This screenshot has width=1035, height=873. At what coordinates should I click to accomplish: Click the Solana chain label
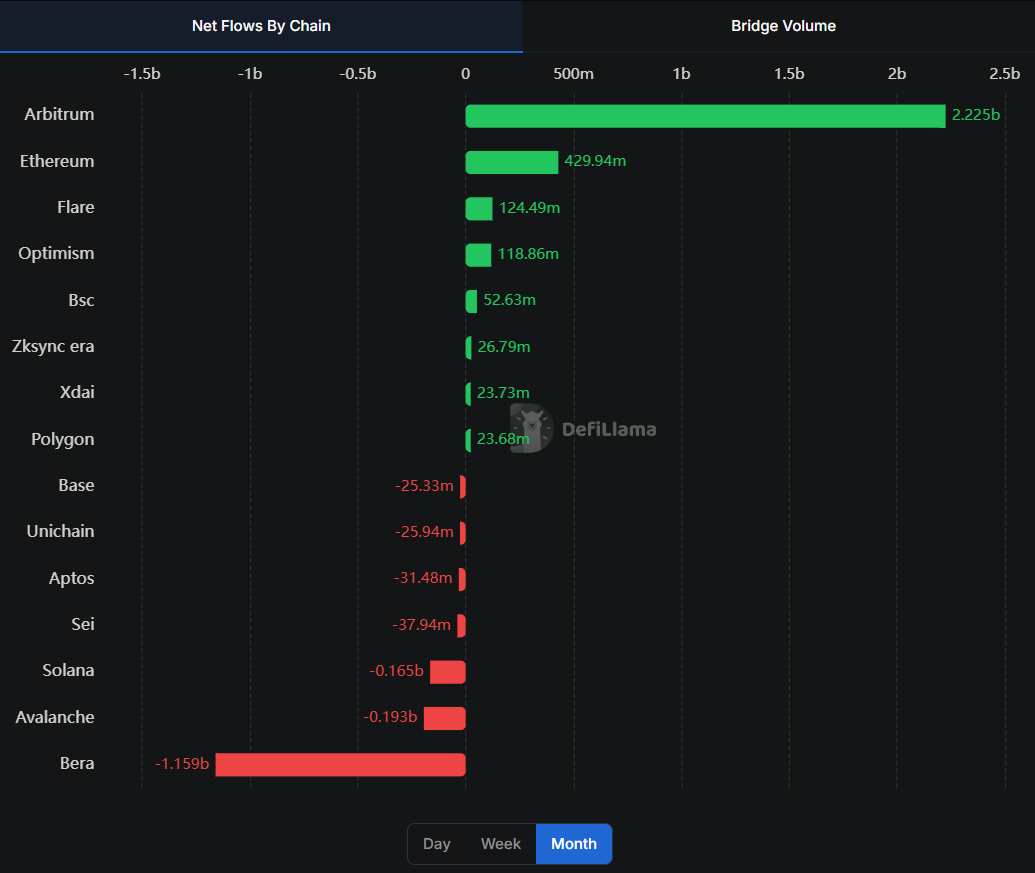tap(68, 670)
